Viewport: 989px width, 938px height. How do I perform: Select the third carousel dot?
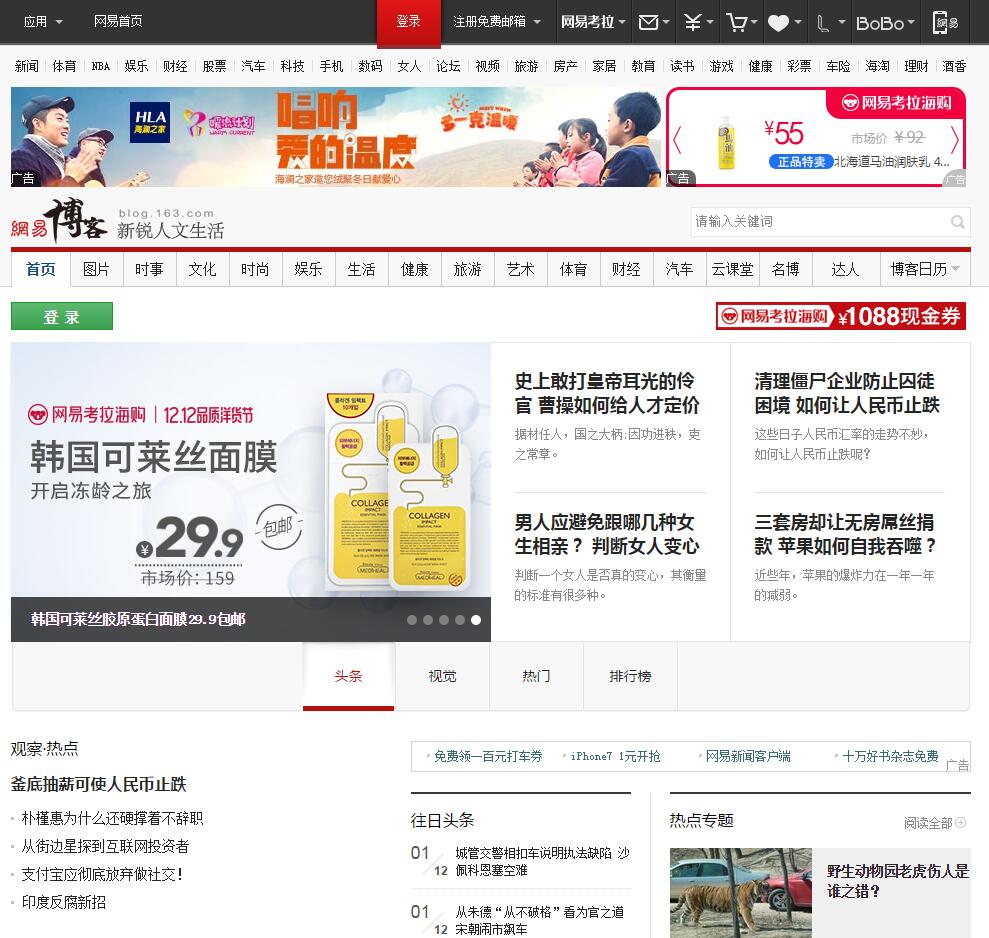click(x=444, y=620)
